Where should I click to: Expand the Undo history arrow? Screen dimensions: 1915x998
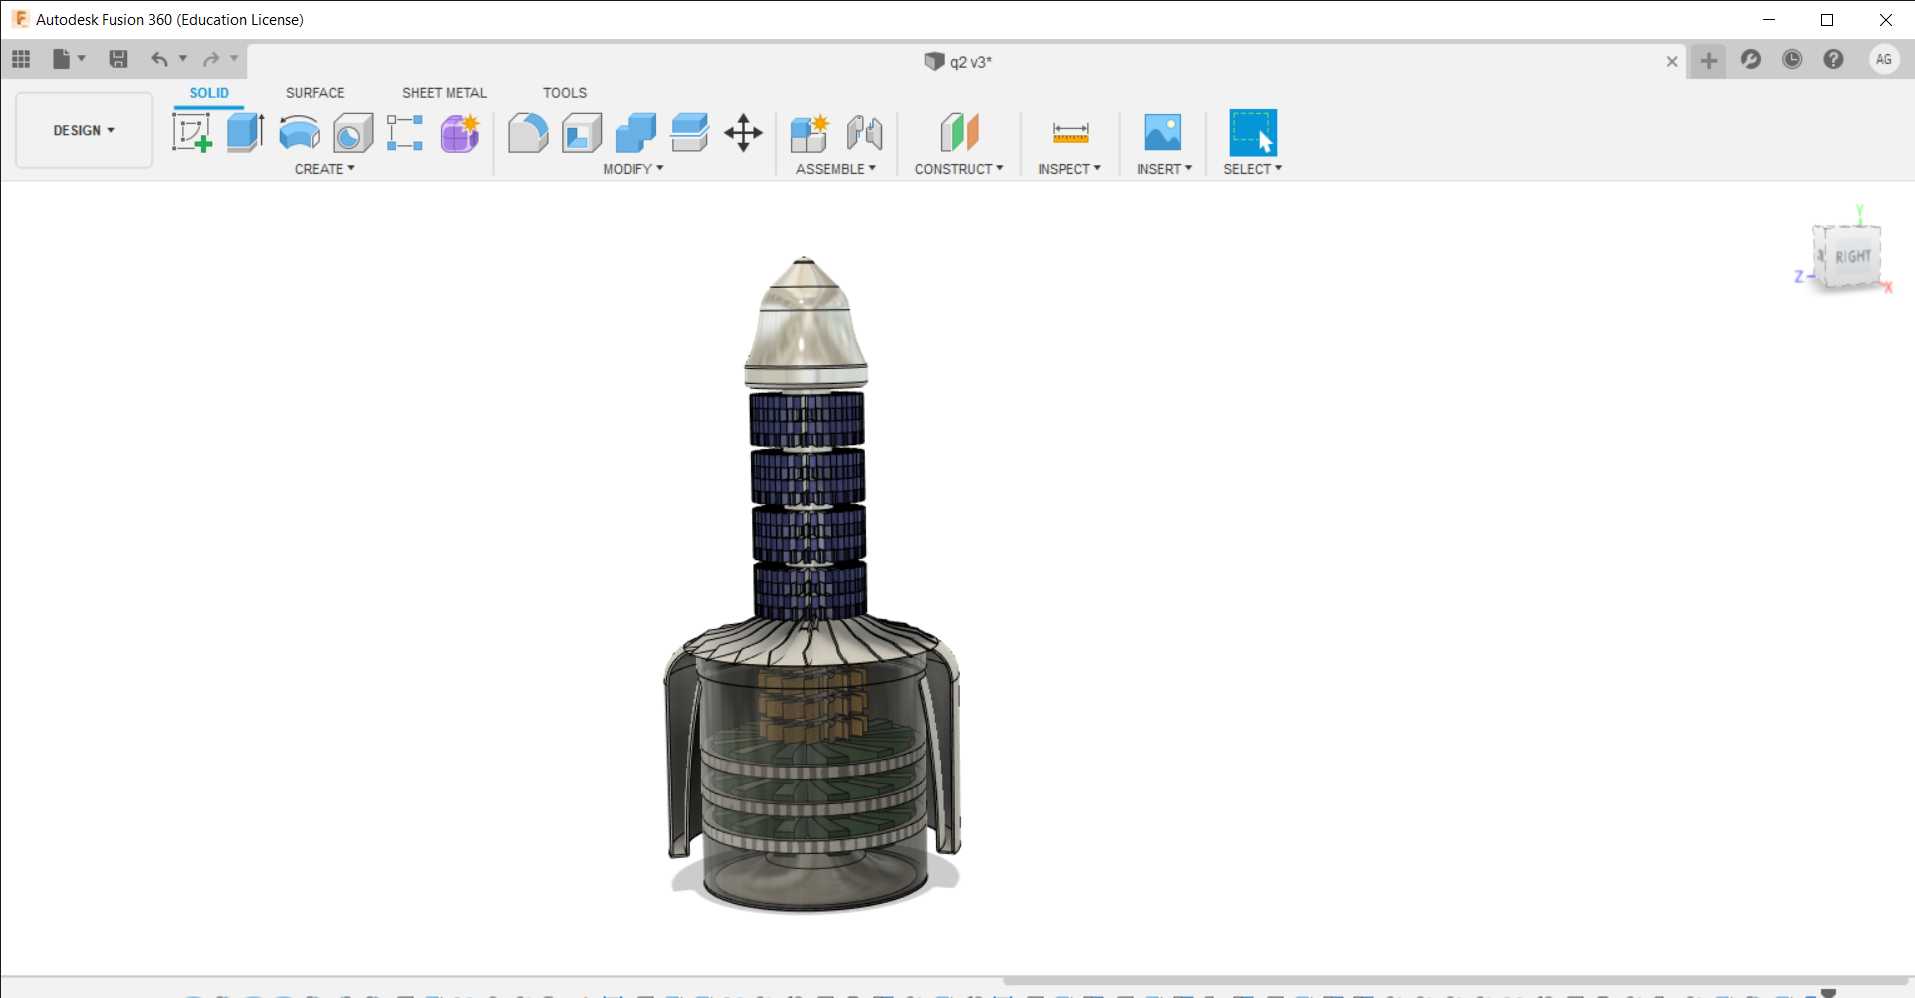[x=183, y=59]
